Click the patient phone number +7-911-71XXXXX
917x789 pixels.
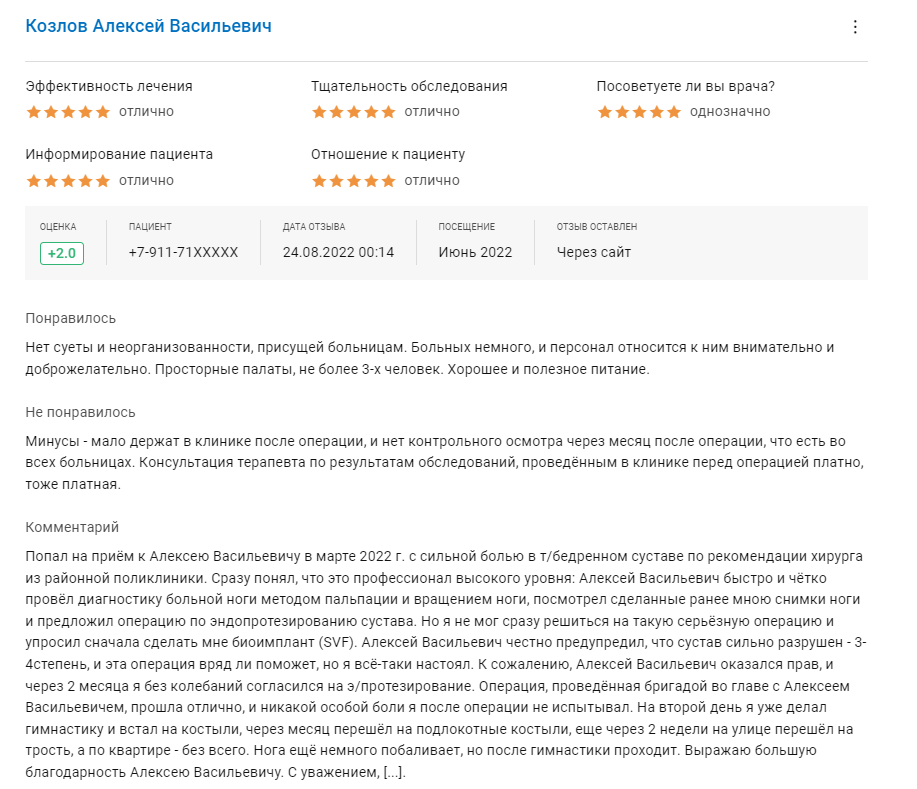coord(183,252)
